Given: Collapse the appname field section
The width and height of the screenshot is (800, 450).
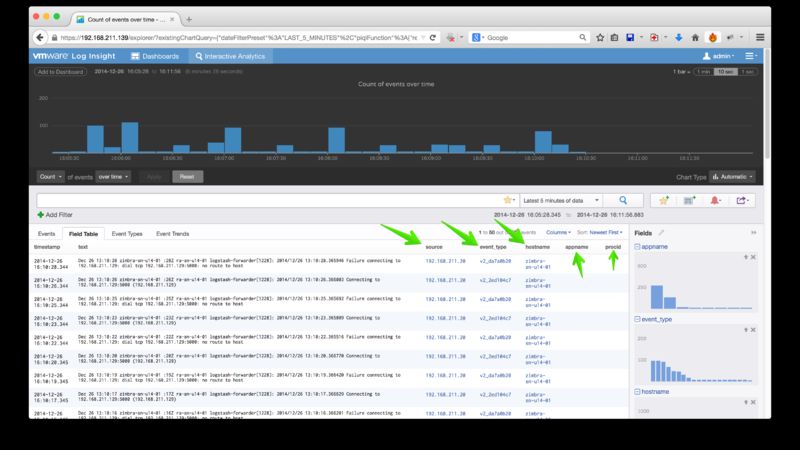Looking at the screenshot, I should [x=637, y=246].
